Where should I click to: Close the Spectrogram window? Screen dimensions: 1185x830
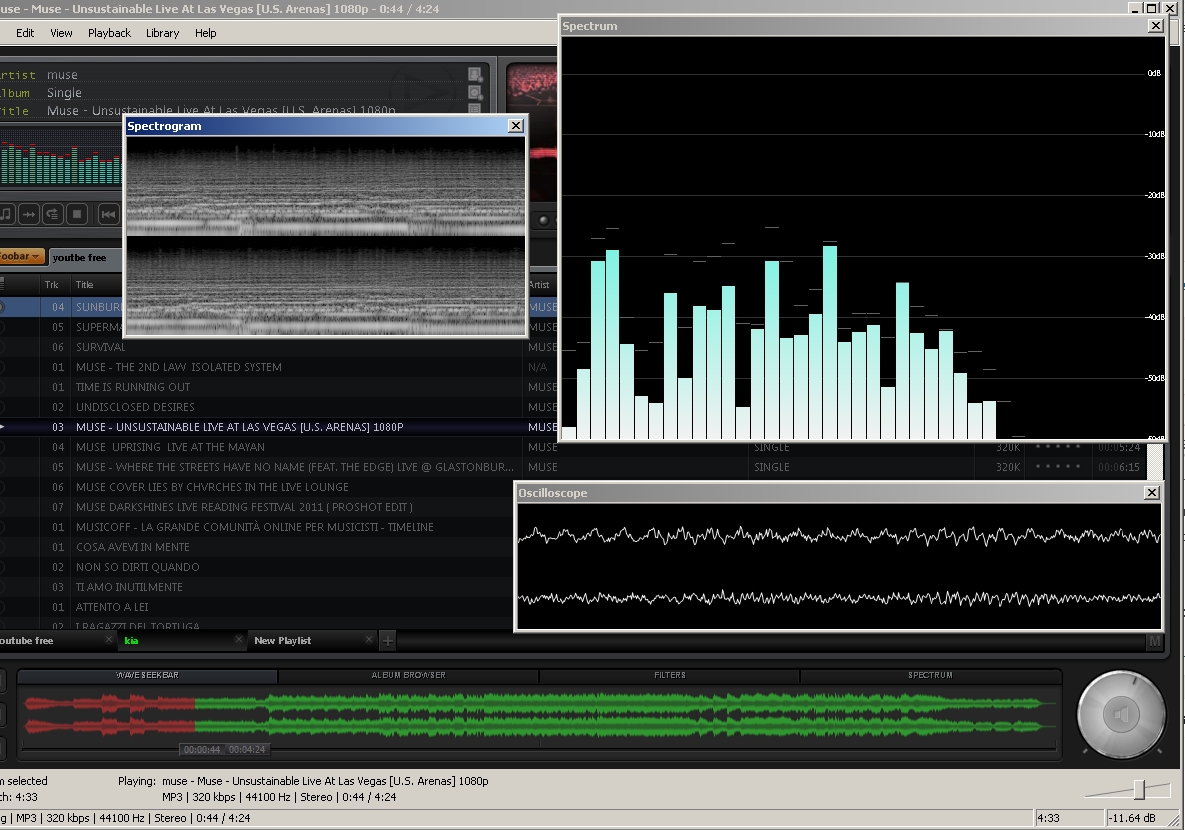pos(515,125)
